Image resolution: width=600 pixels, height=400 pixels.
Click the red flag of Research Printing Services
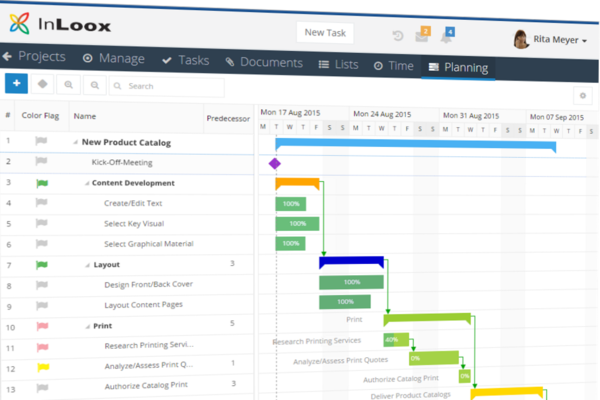(42, 347)
